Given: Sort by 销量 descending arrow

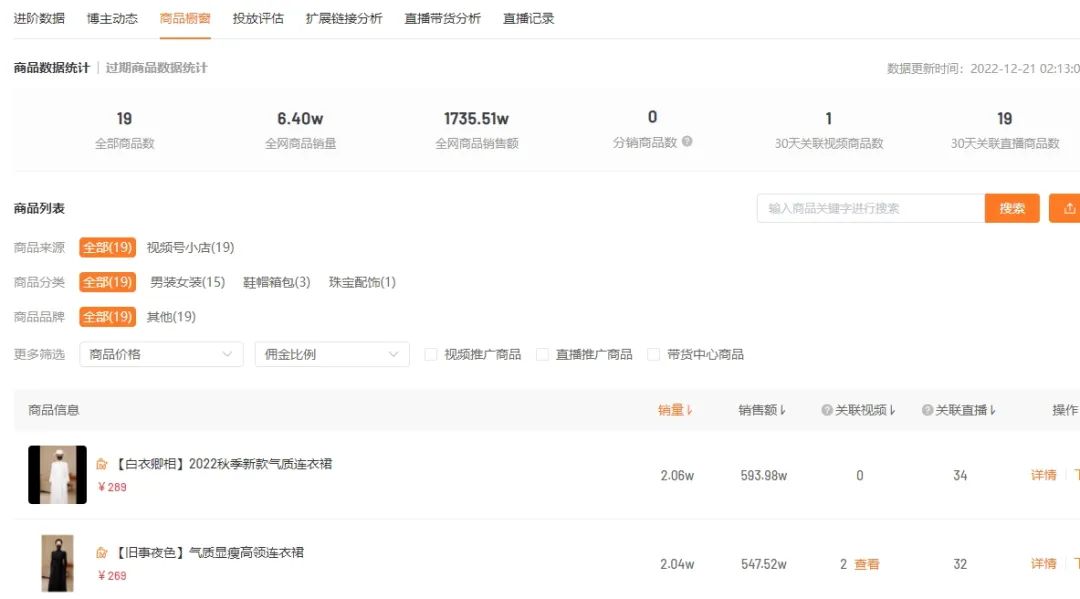Looking at the screenshot, I should (689, 410).
